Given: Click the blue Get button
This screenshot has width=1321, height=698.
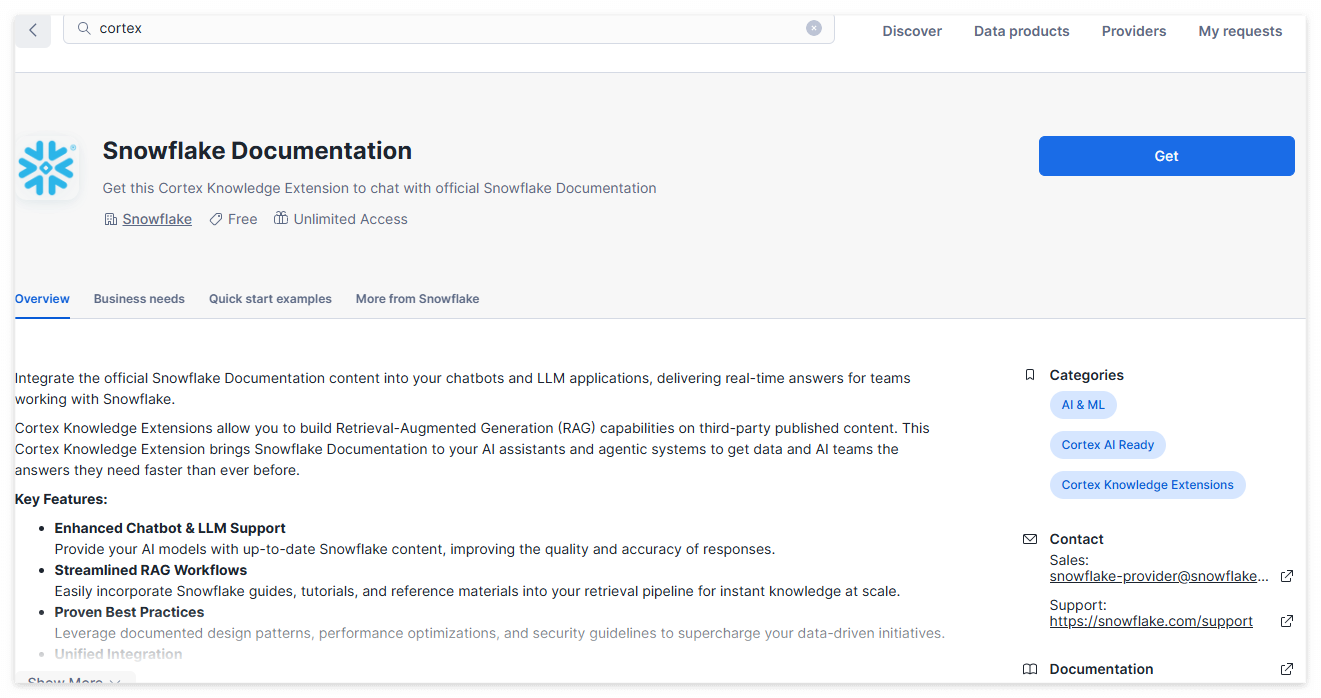Looking at the screenshot, I should [x=1167, y=156].
